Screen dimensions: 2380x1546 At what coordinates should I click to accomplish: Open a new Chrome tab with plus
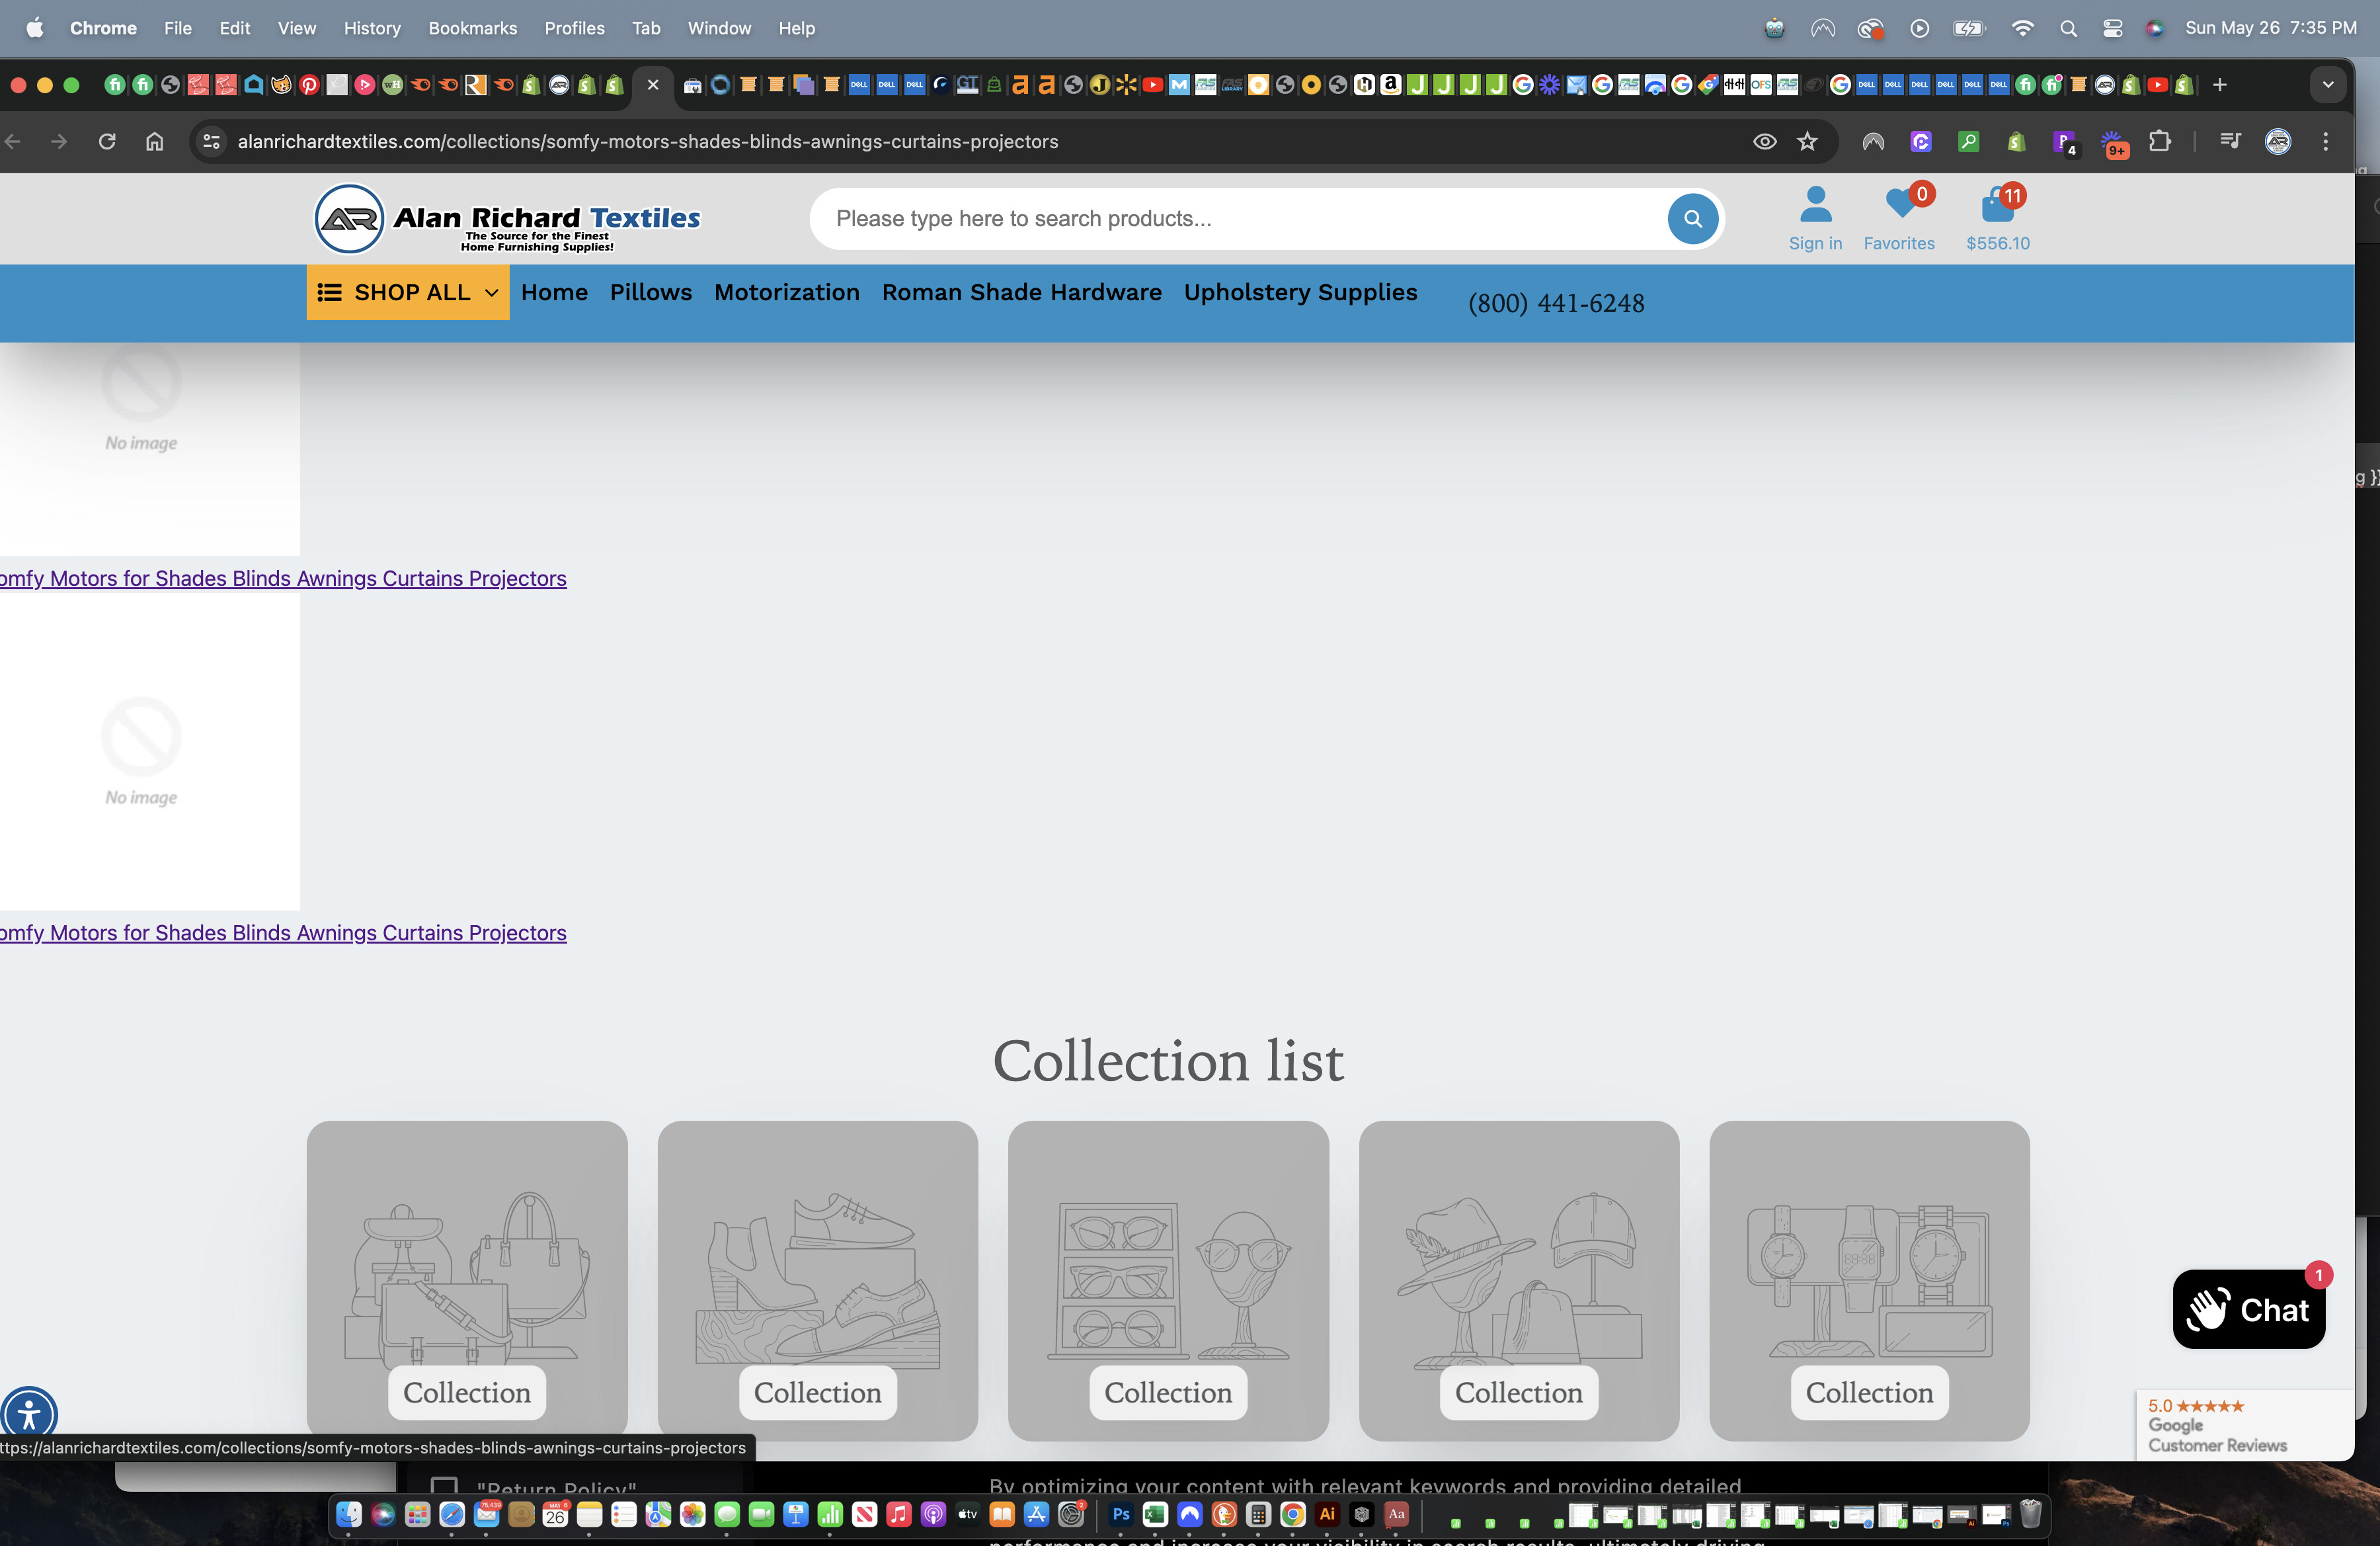(2220, 85)
